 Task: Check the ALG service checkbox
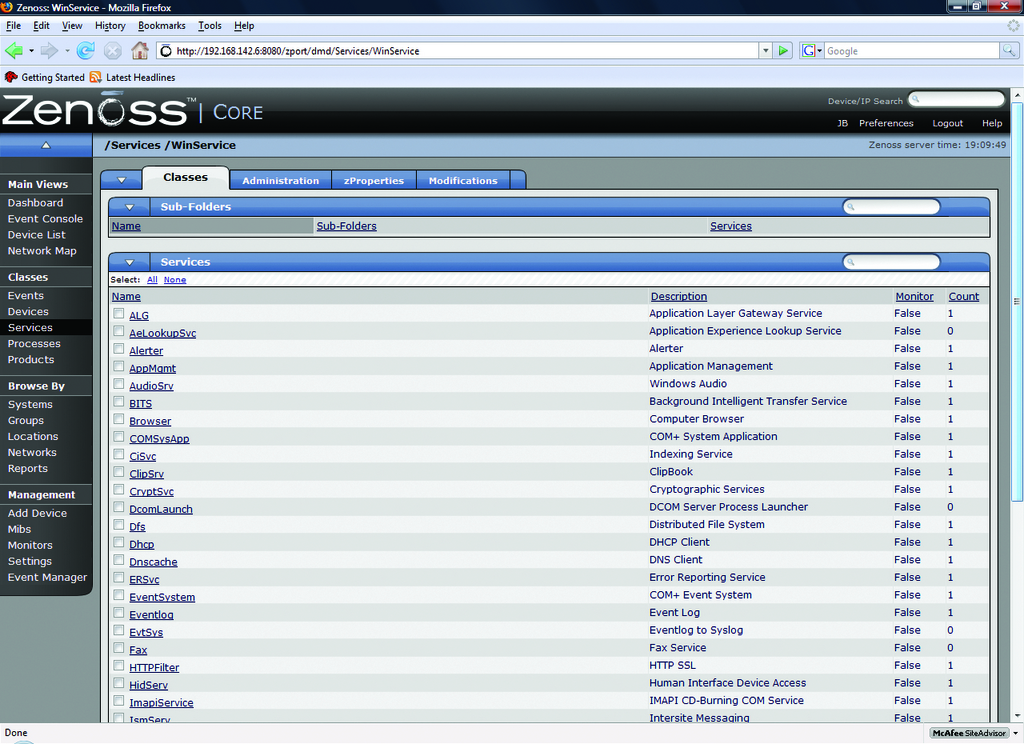coord(119,314)
